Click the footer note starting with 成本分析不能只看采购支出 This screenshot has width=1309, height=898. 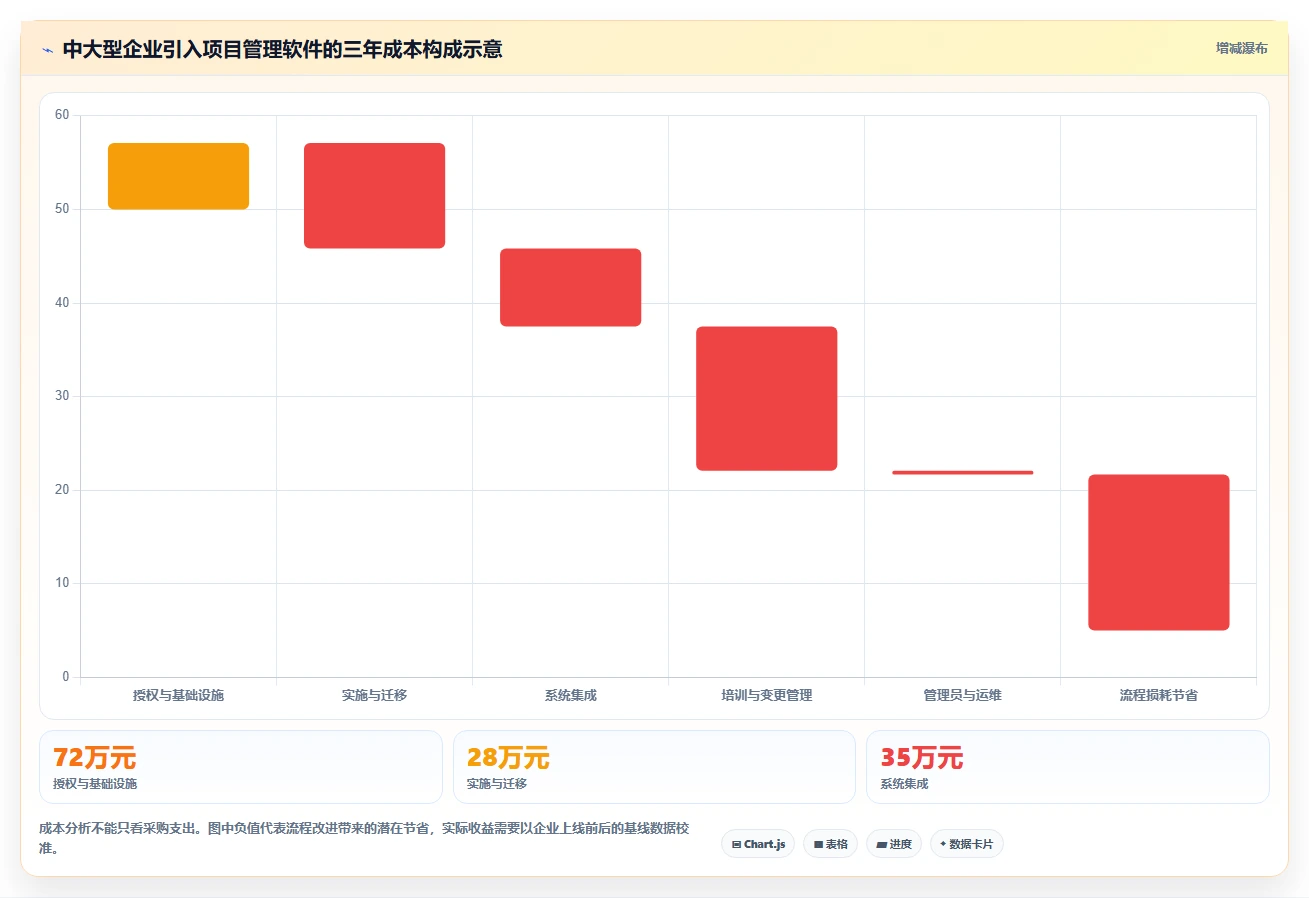363,839
